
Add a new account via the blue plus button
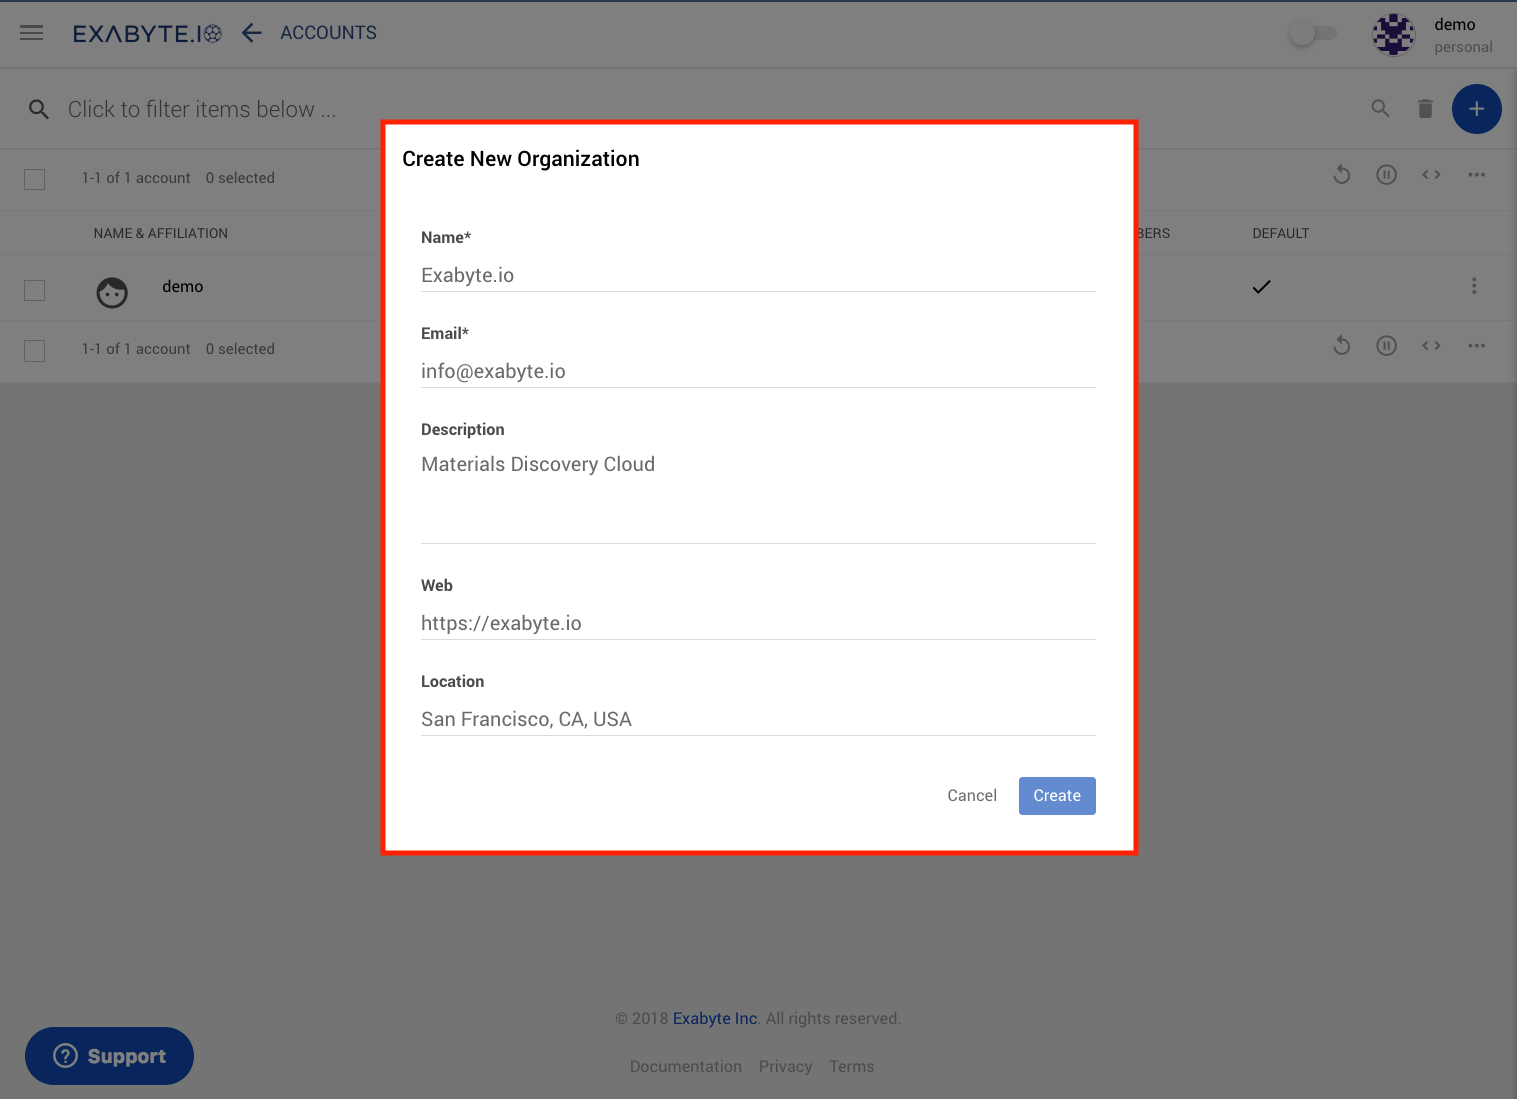(1476, 109)
